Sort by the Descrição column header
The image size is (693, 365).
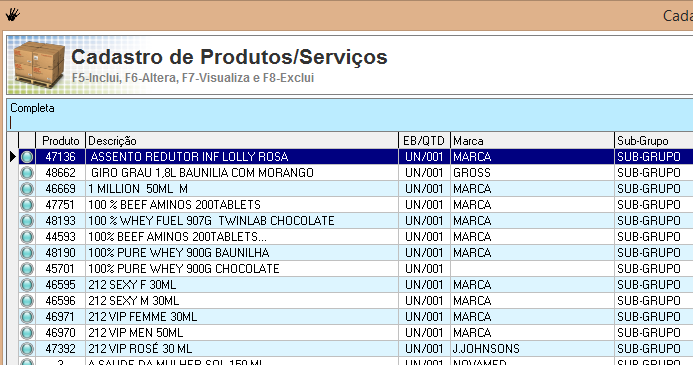coord(242,141)
